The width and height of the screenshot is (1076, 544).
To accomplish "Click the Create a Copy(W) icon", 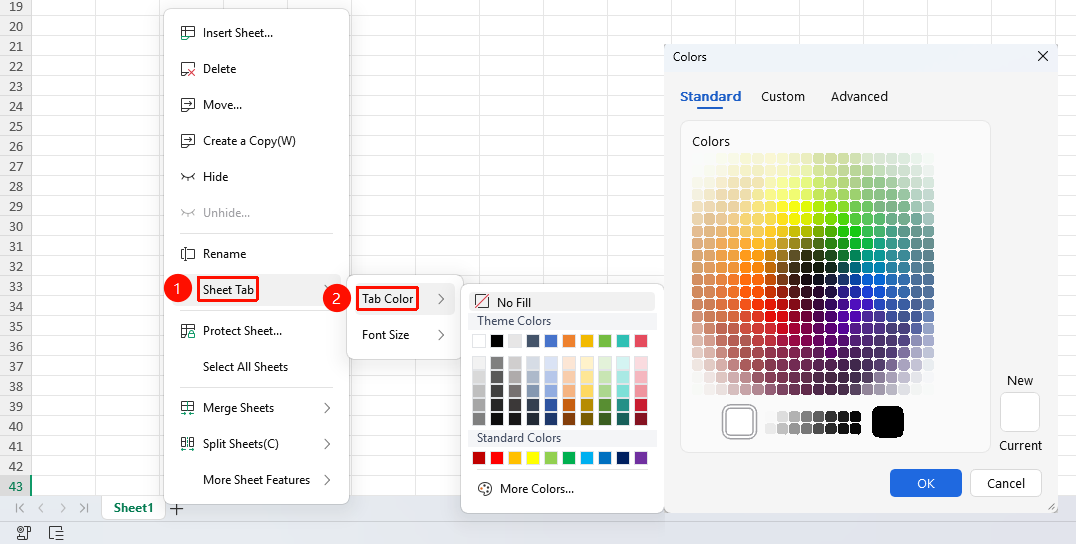I will pyautogui.click(x=187, y=141).
